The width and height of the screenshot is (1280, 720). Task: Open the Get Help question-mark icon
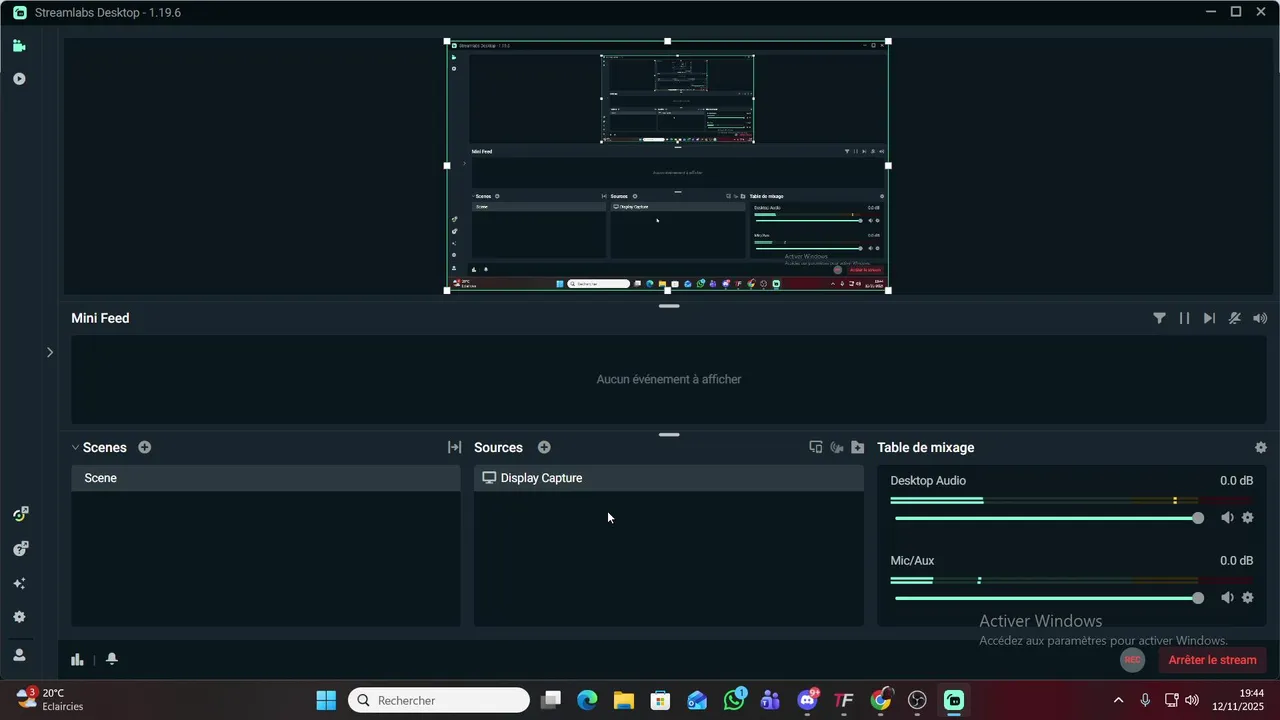[19, 549]
